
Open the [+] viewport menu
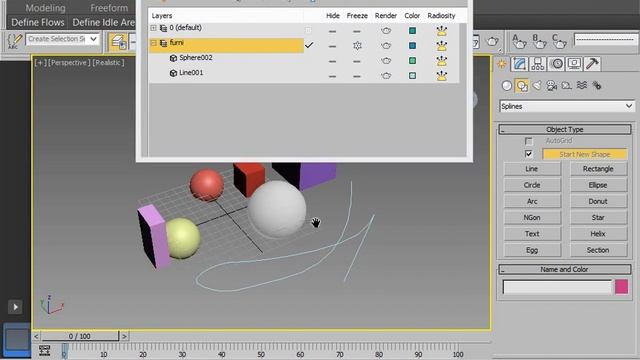40,63
